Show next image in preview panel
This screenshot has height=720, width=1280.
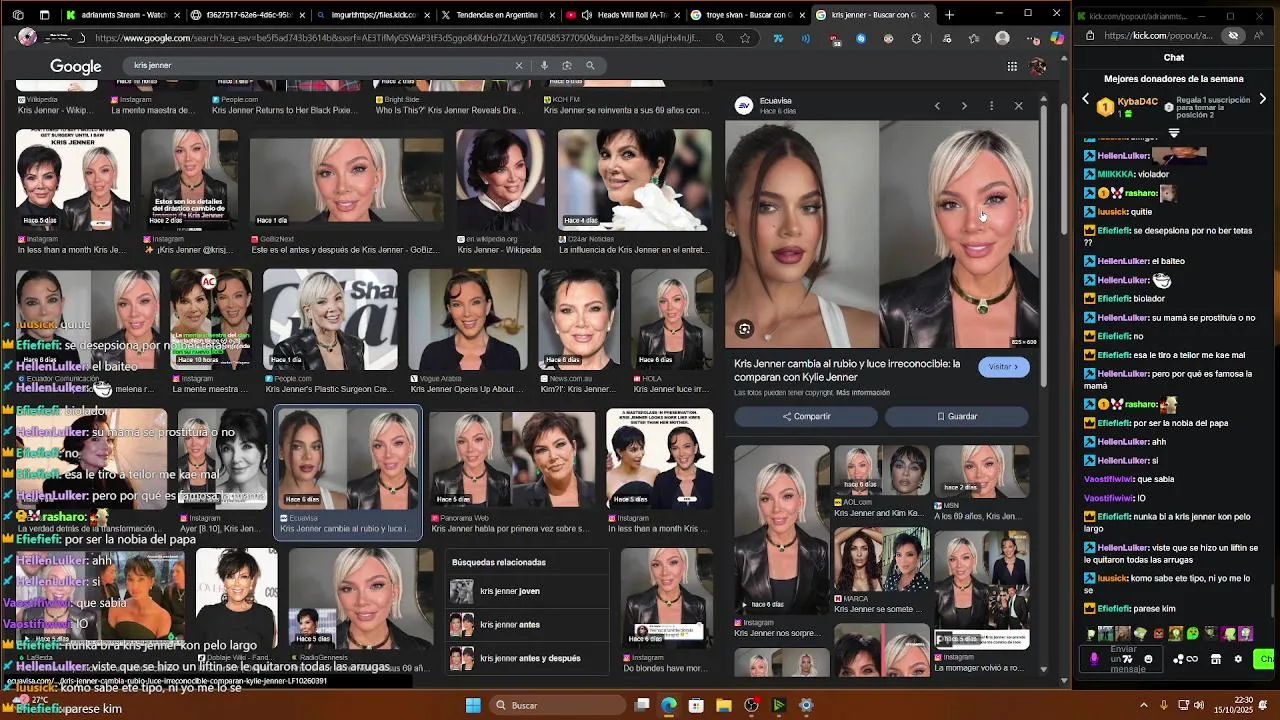964,106
